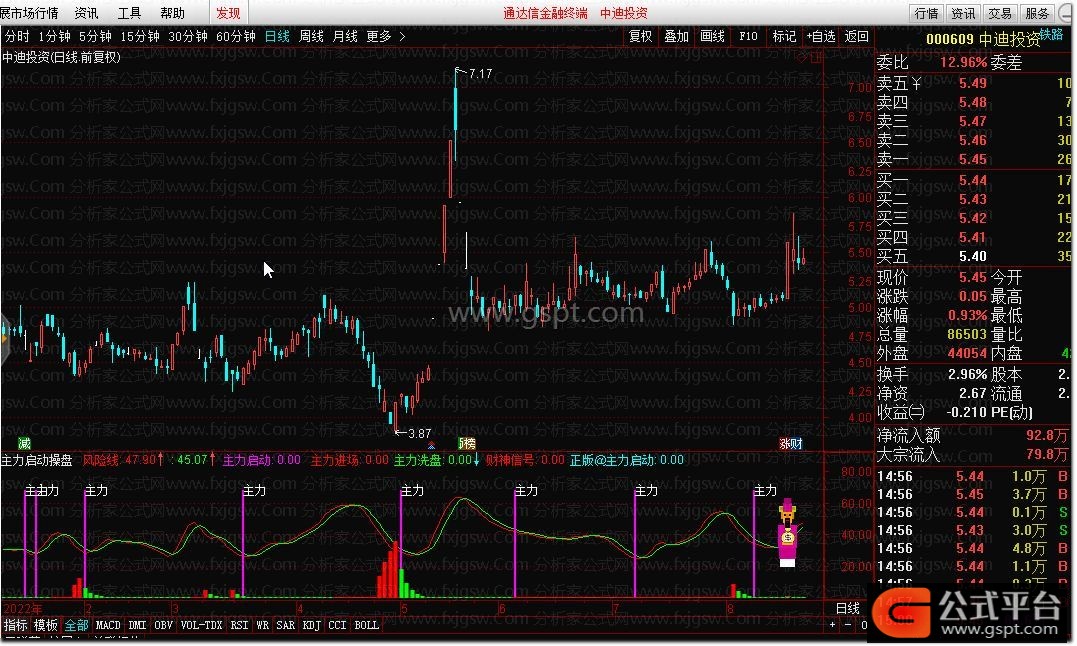1077x646 pixels.
Task: Click the 叠加 overlay button
Action: [676, 36]
